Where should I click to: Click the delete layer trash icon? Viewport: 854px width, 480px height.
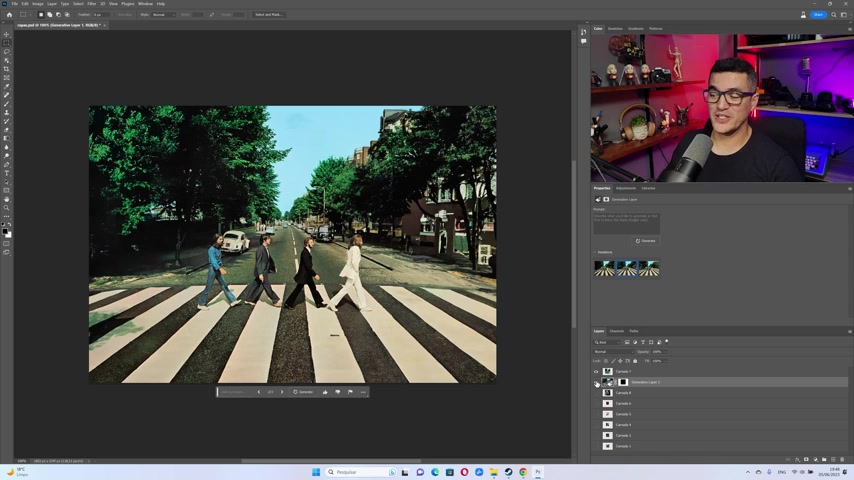(842, 459)
